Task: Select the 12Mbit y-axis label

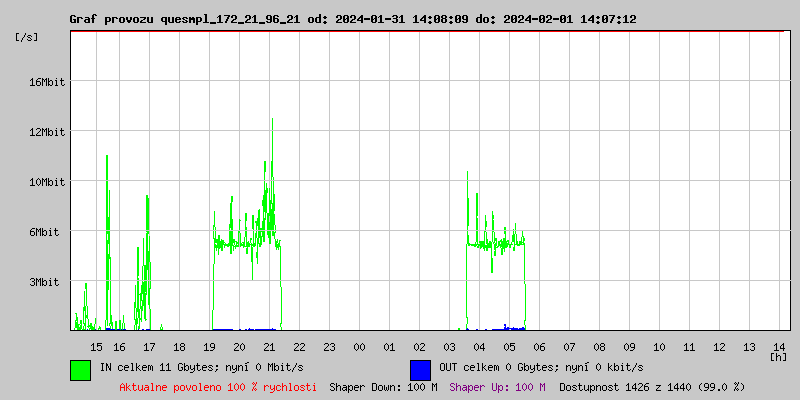Action: pos(46,132)
